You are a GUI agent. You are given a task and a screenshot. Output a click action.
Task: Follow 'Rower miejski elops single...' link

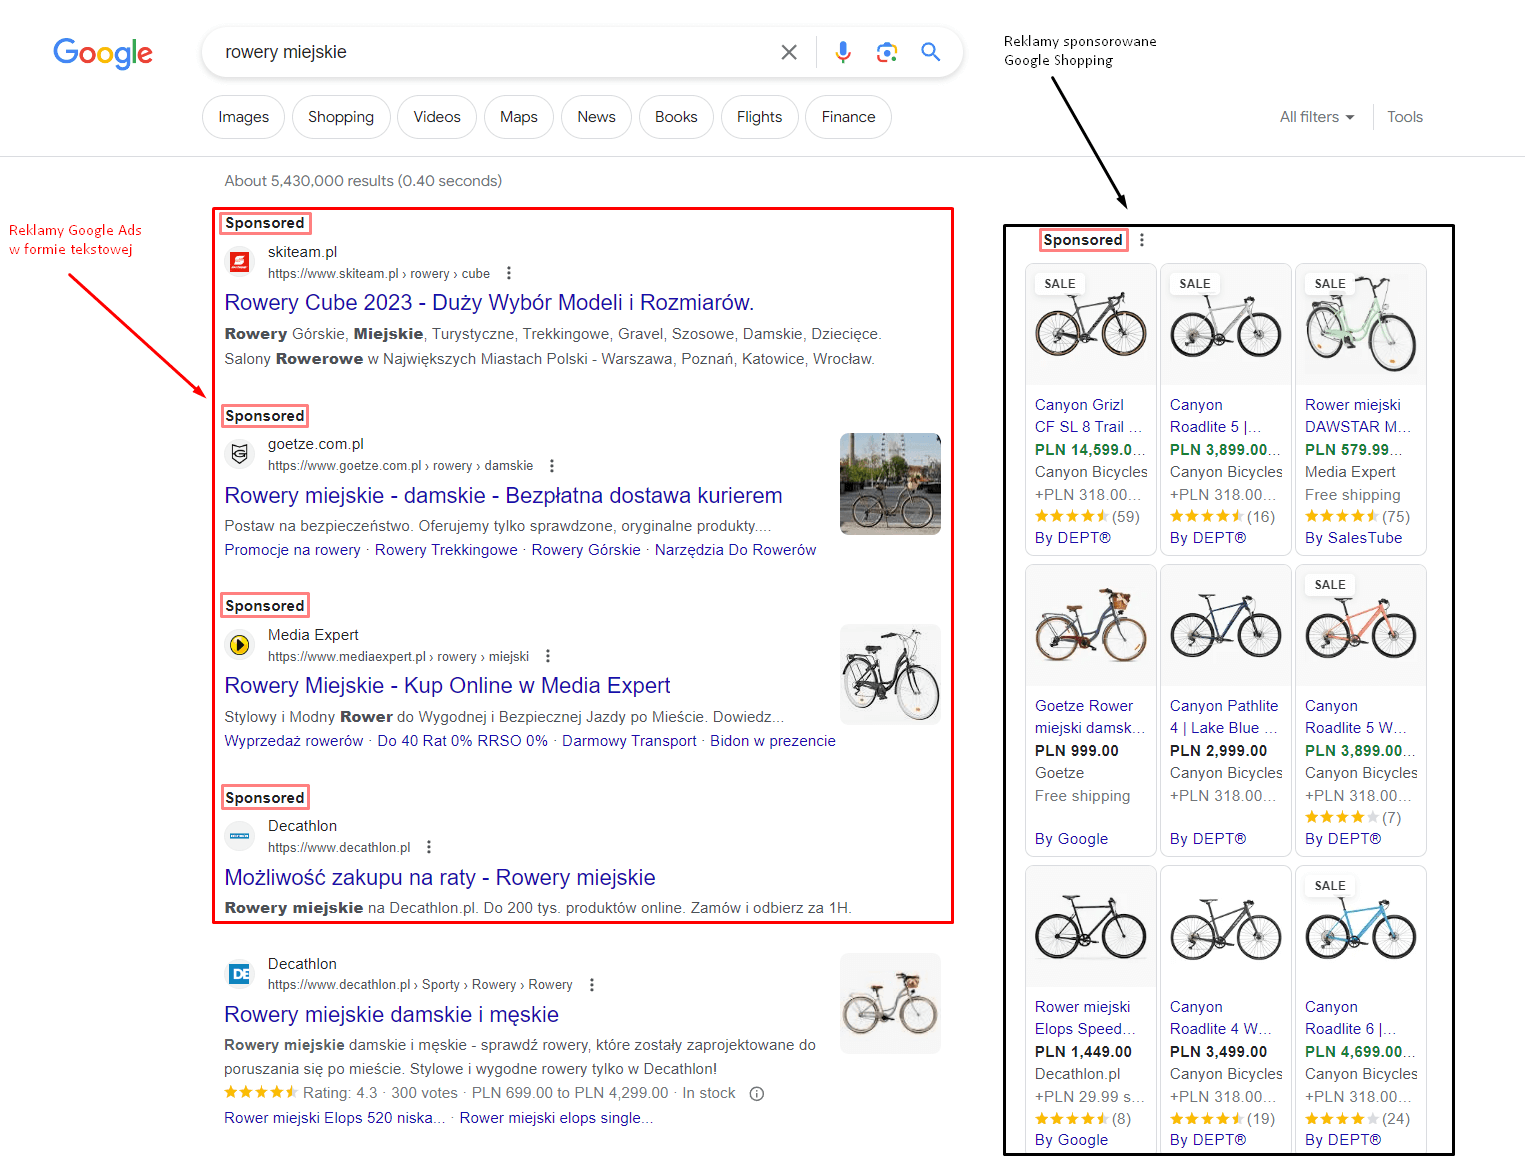556,1118
